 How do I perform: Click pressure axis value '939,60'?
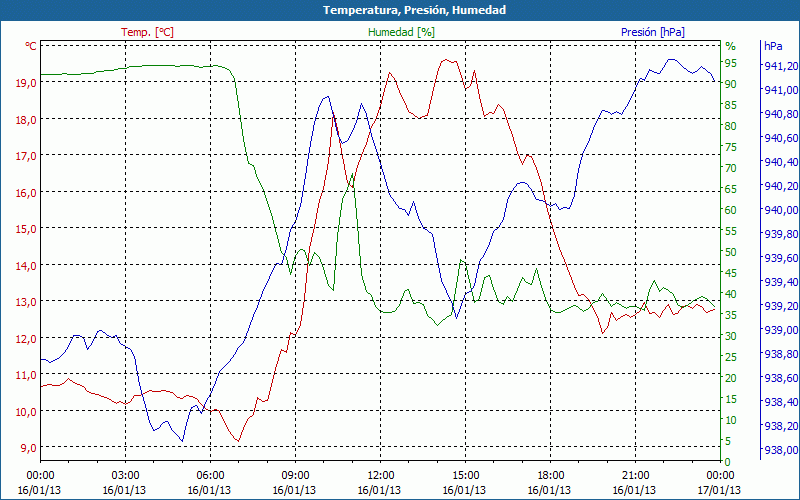tap(781, 258)
